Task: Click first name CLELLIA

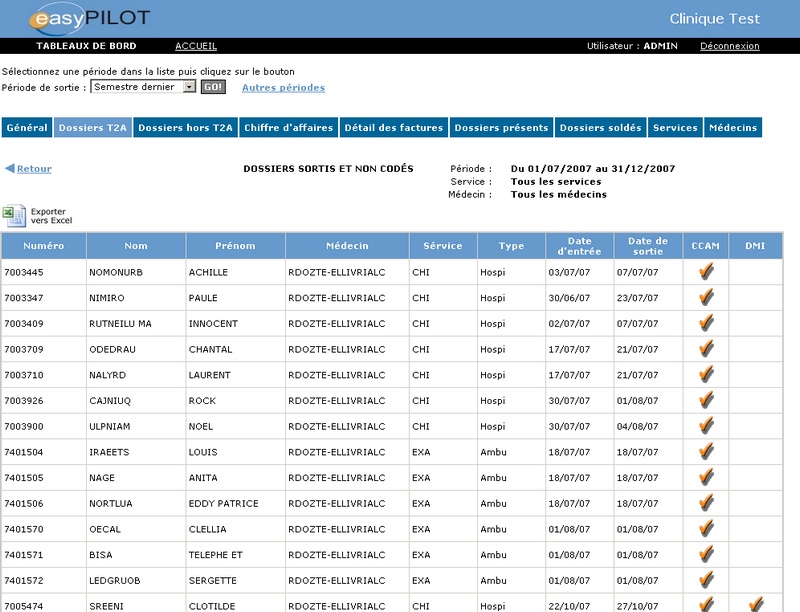Action: click(x=207, y=529)
